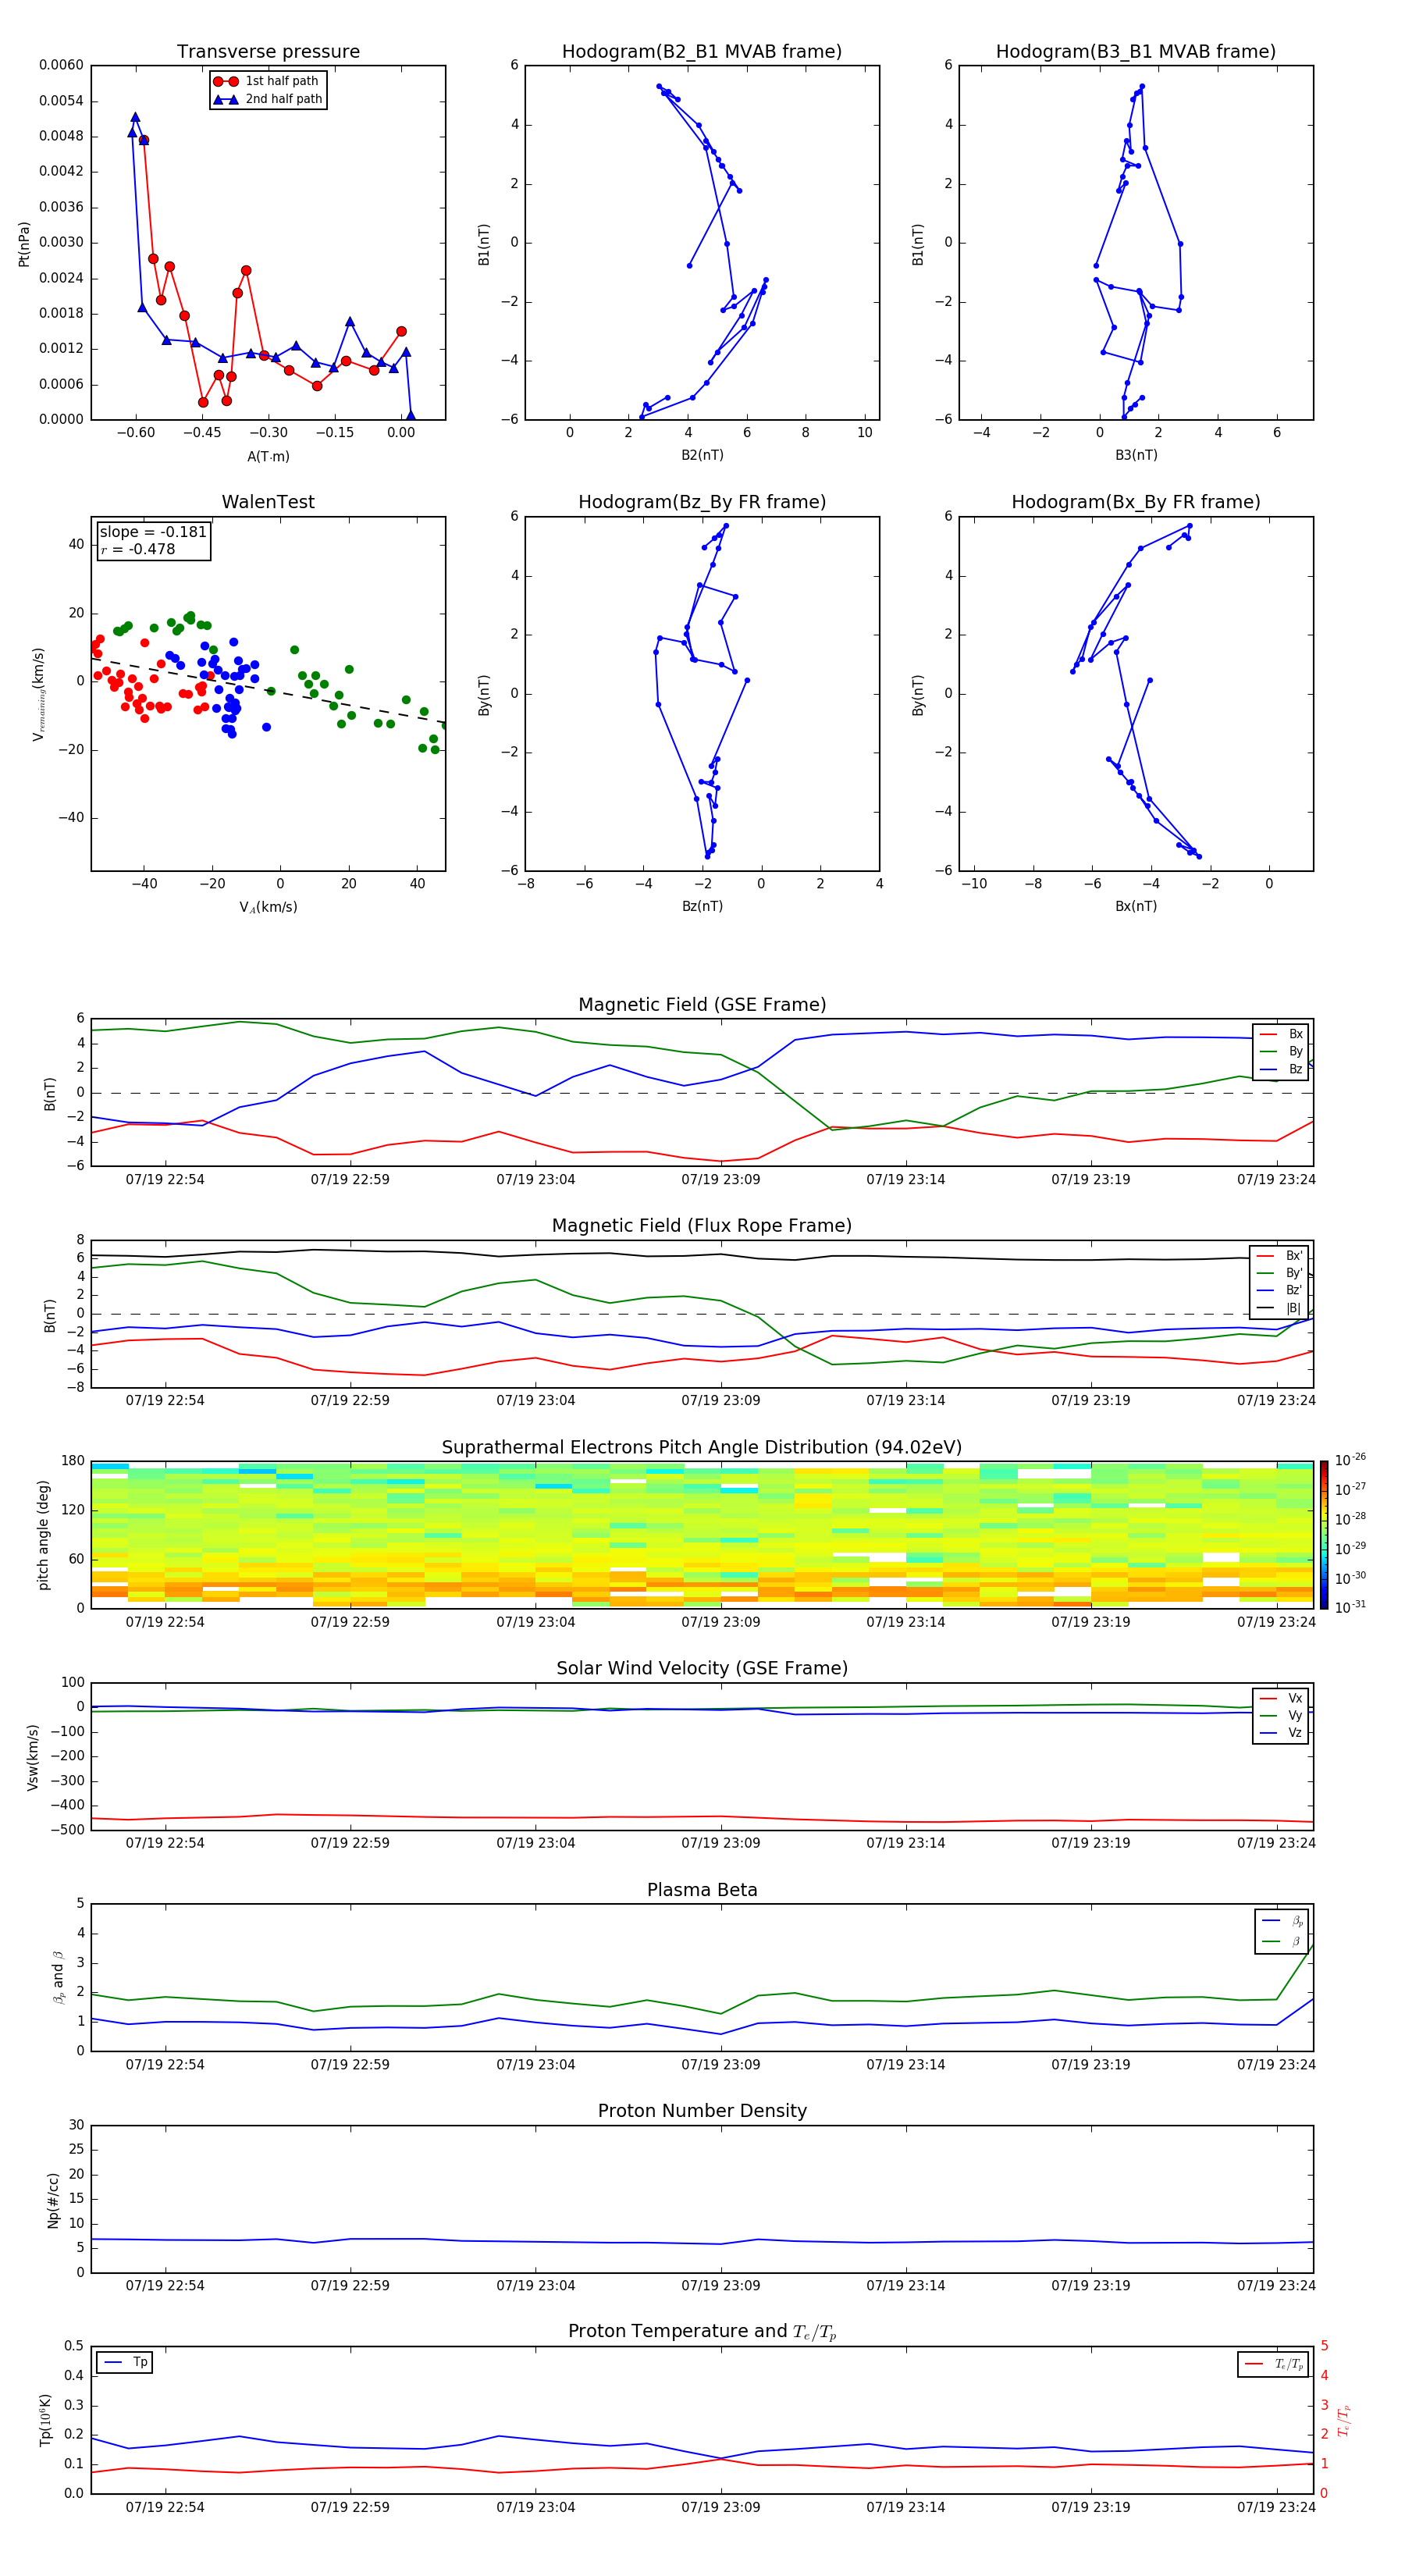Viewport: 1405px width, 2576px height.
Task: Click the 07/19 23:24 tick under Solar Wind Velocity
Action: pos(1276,1843)
